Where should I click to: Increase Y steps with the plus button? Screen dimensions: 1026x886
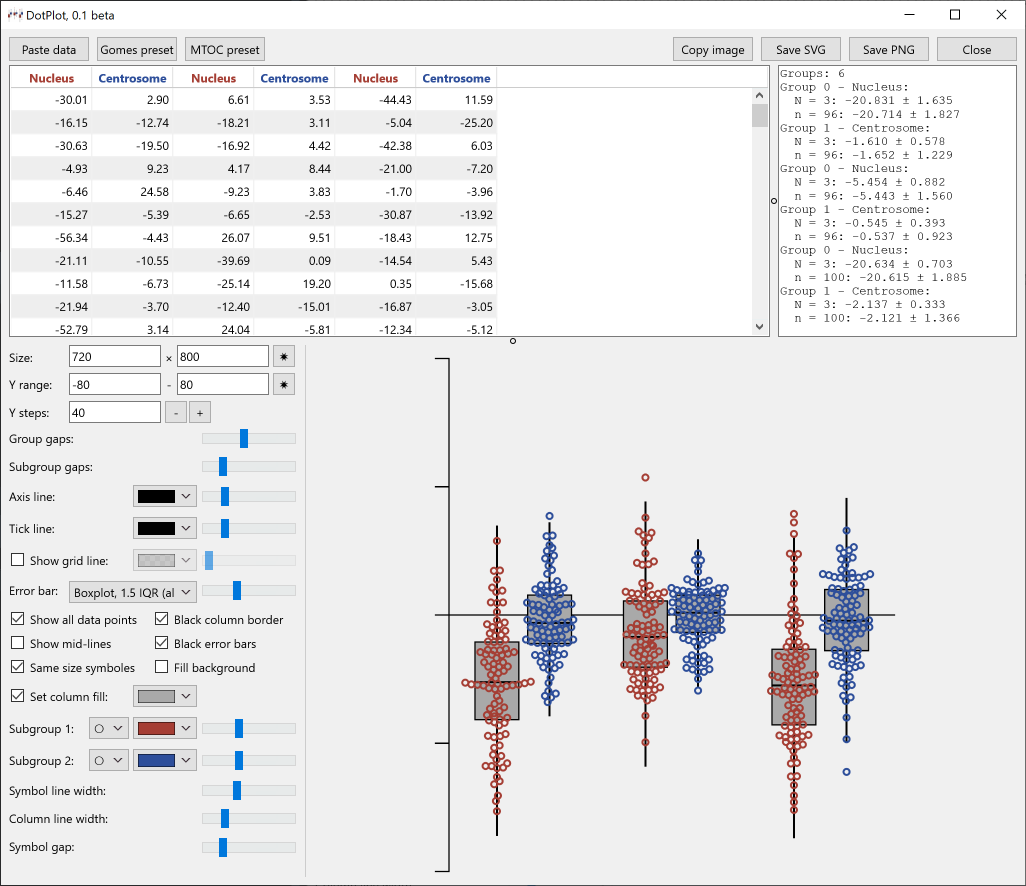(x=198, y=413)
